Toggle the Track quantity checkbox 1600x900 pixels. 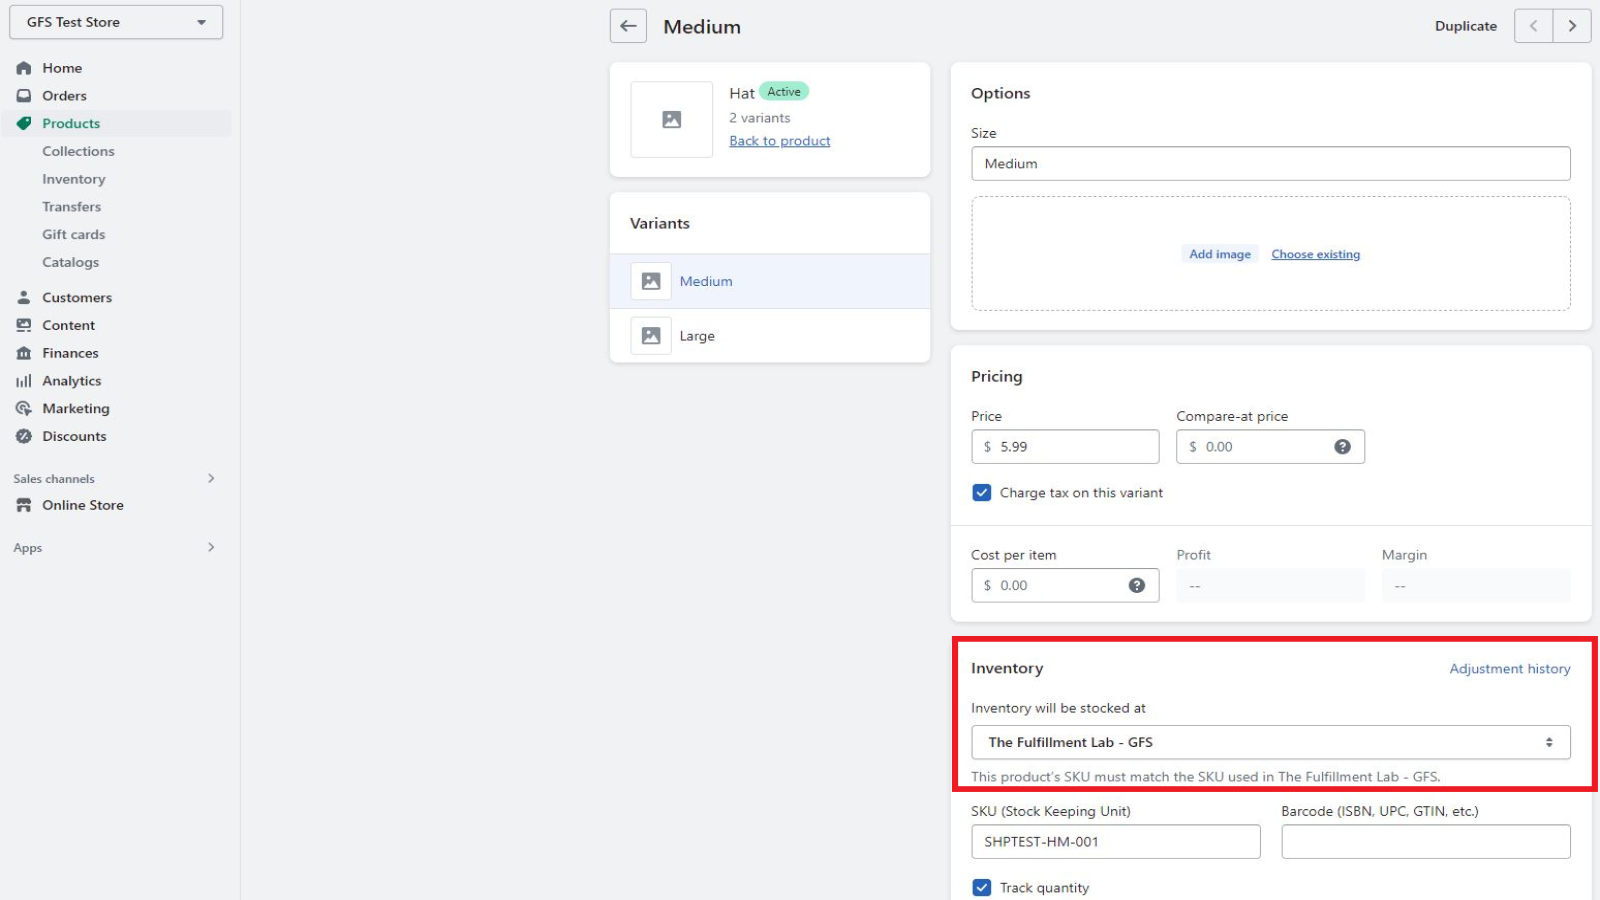(x=982, y=888)
